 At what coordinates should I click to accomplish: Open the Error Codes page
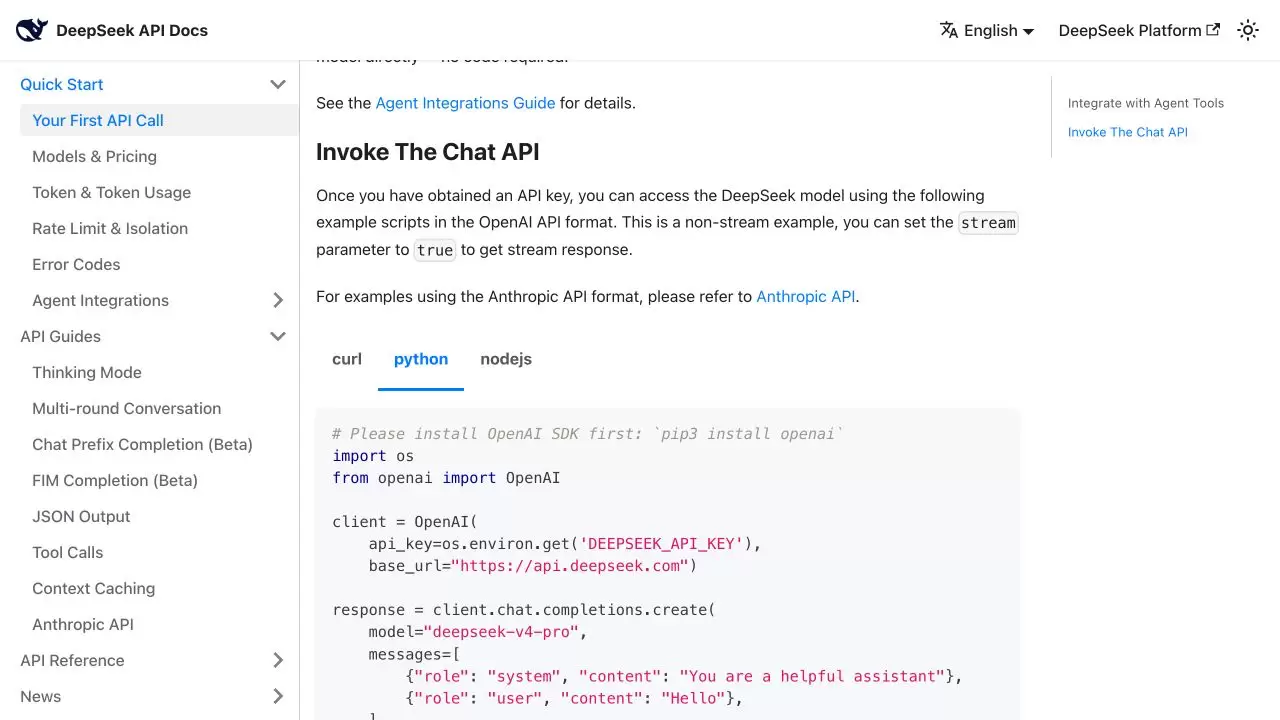[x=76, y=264]
